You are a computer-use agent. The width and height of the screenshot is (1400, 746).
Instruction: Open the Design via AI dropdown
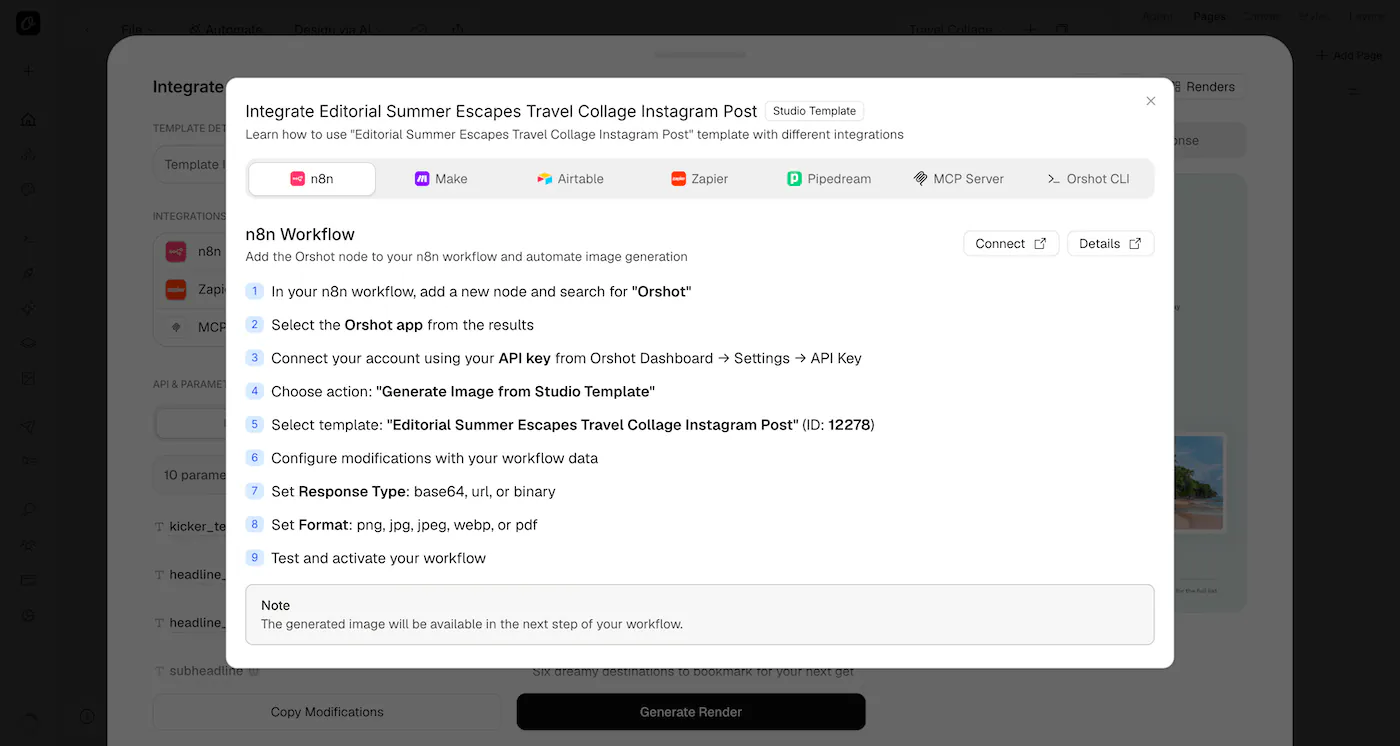click(337, 29)
